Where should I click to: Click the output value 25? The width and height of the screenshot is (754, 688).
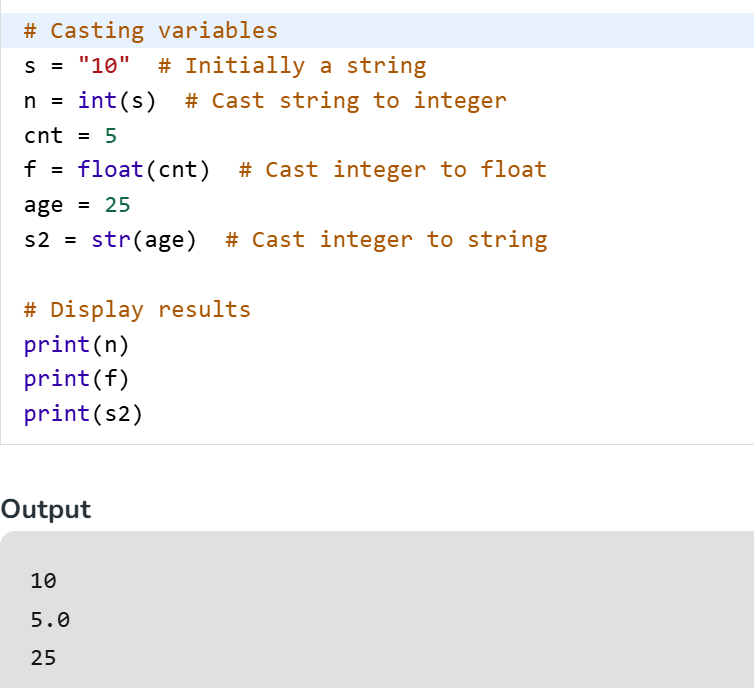[44, 658]
